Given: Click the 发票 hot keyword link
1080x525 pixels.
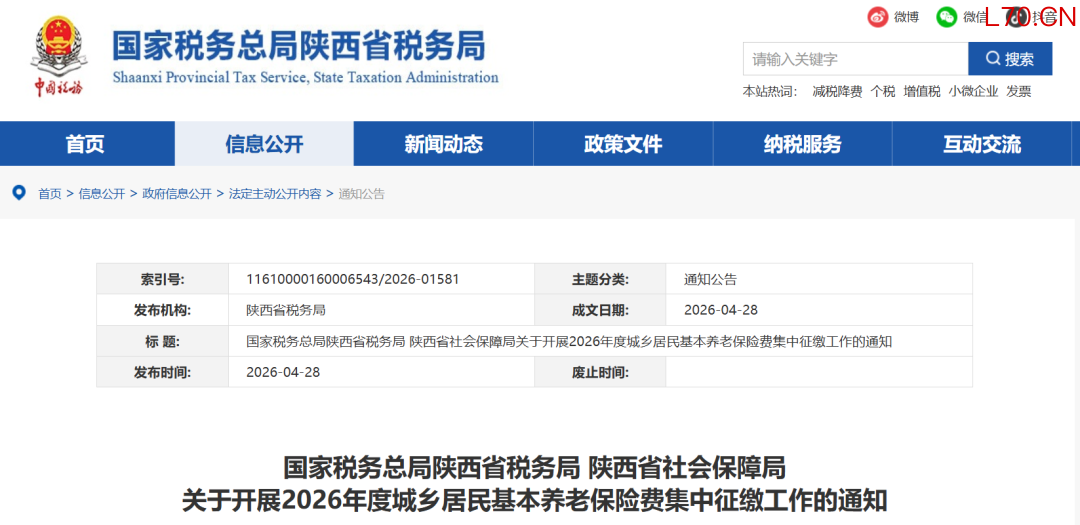Looking at the screenshot, I should [x=1018, y=91].
